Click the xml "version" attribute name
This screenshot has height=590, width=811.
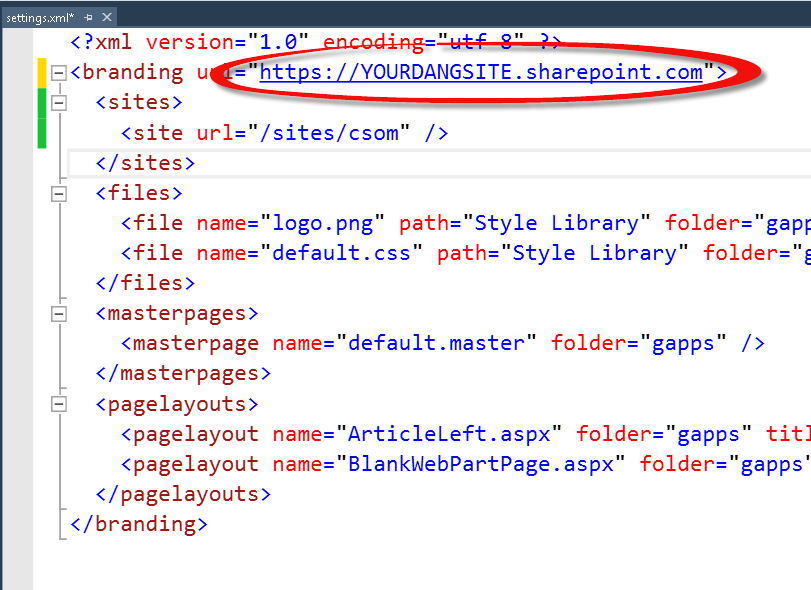pos(190,42)
